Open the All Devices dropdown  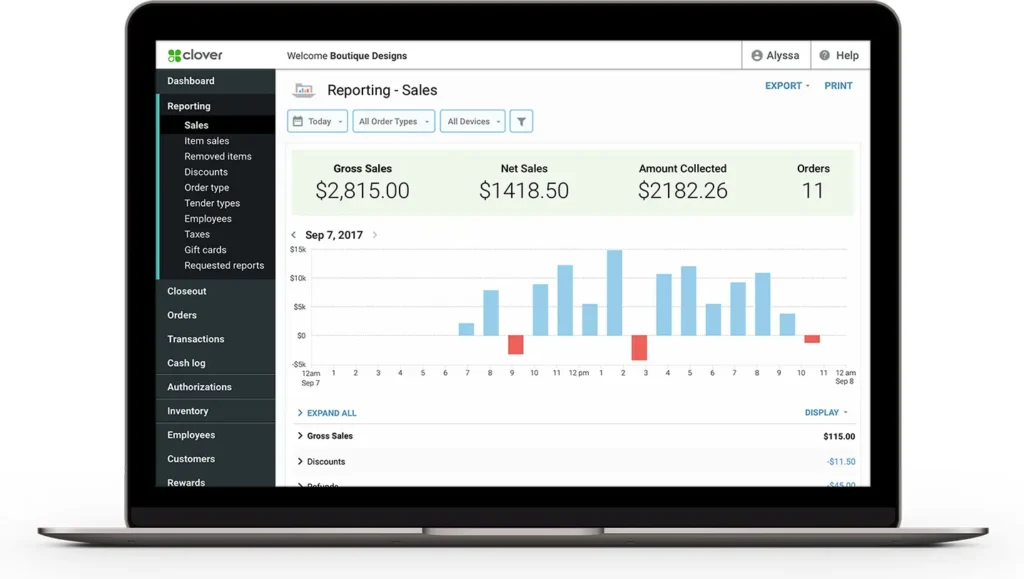pos(473,121)
